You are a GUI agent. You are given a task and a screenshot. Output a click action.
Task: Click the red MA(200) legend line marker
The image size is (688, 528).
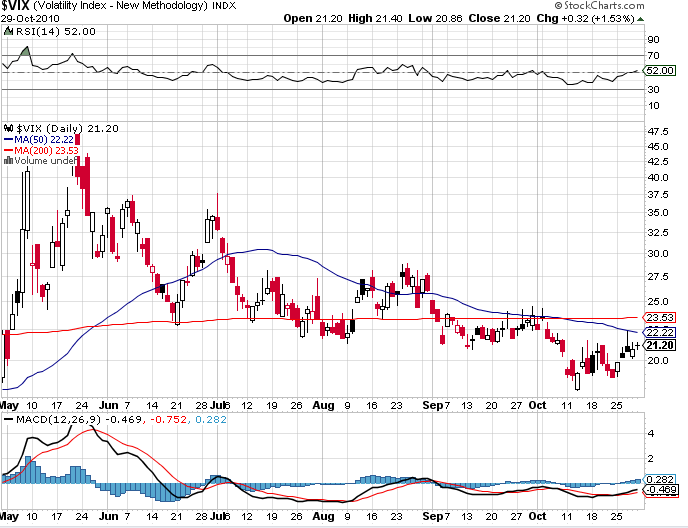pos(10,150)
